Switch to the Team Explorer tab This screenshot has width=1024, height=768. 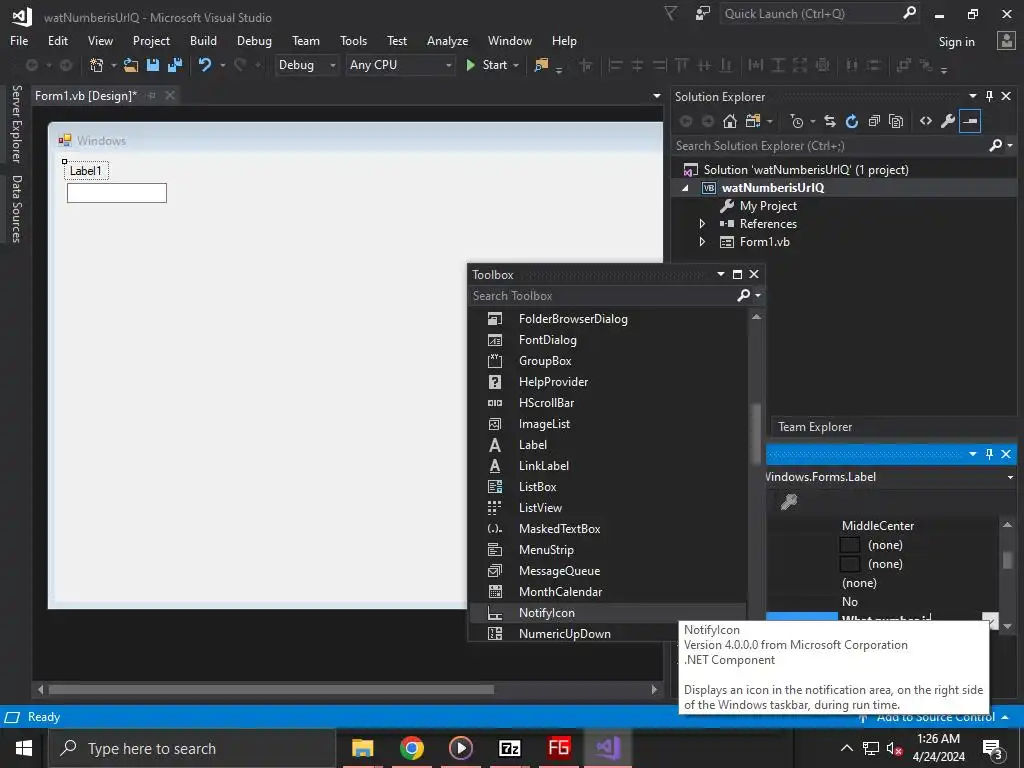(x=814, y=426)
